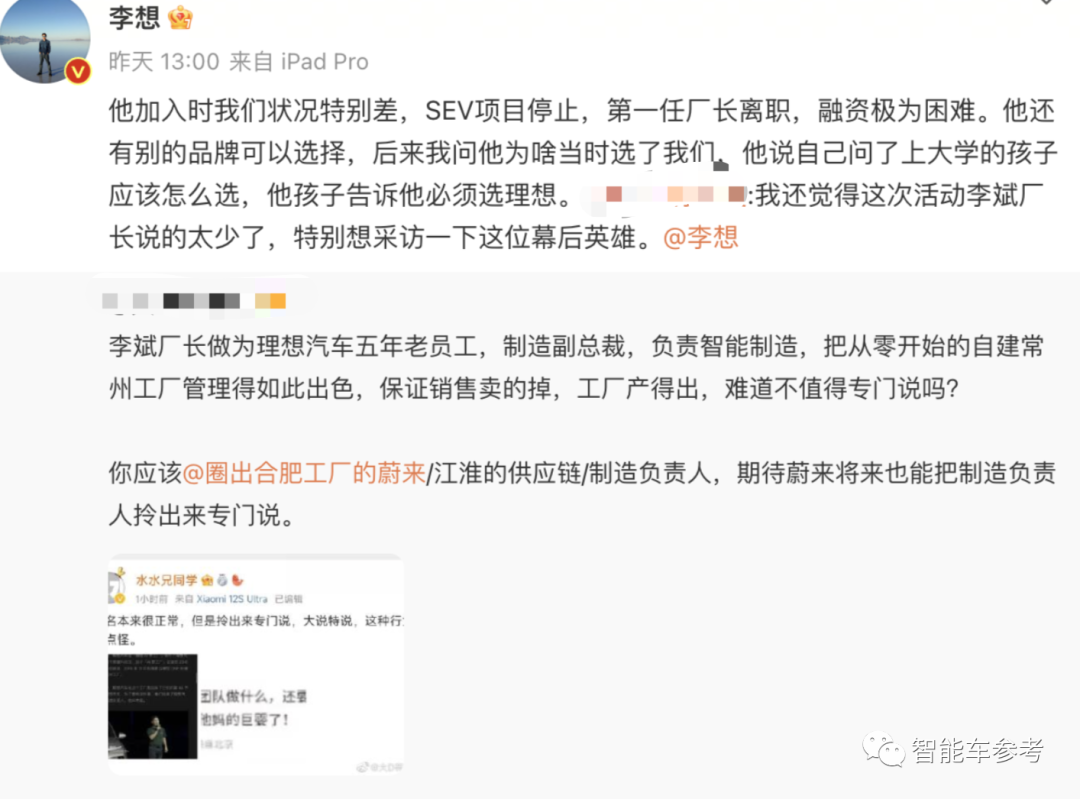This screenshot has height=799, width=1080.
Task: Click 水水兄同学 username inside embedded image
Action: (166, 581)
